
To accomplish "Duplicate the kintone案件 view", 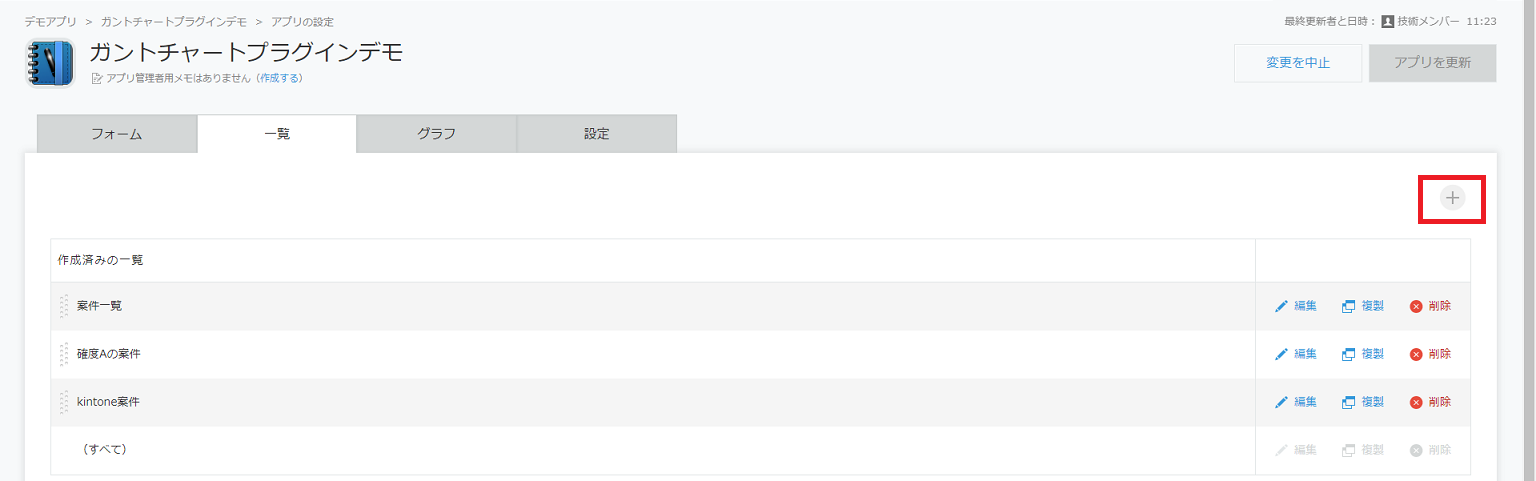I will point(1363,402).
